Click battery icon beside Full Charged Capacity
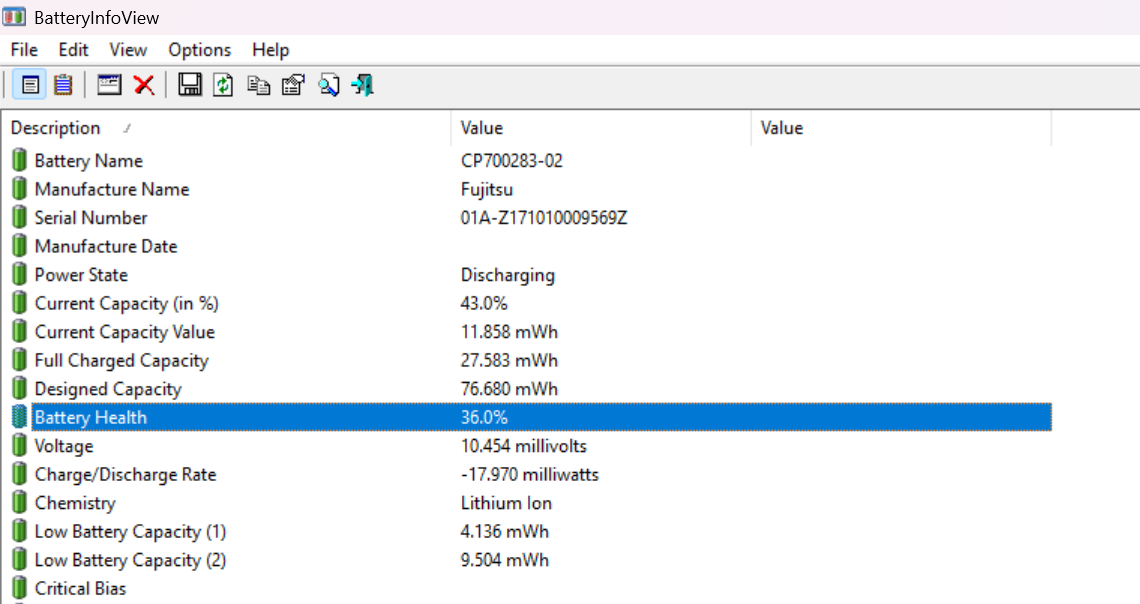The image size is (1140, 604). click(x=20, y=361)
